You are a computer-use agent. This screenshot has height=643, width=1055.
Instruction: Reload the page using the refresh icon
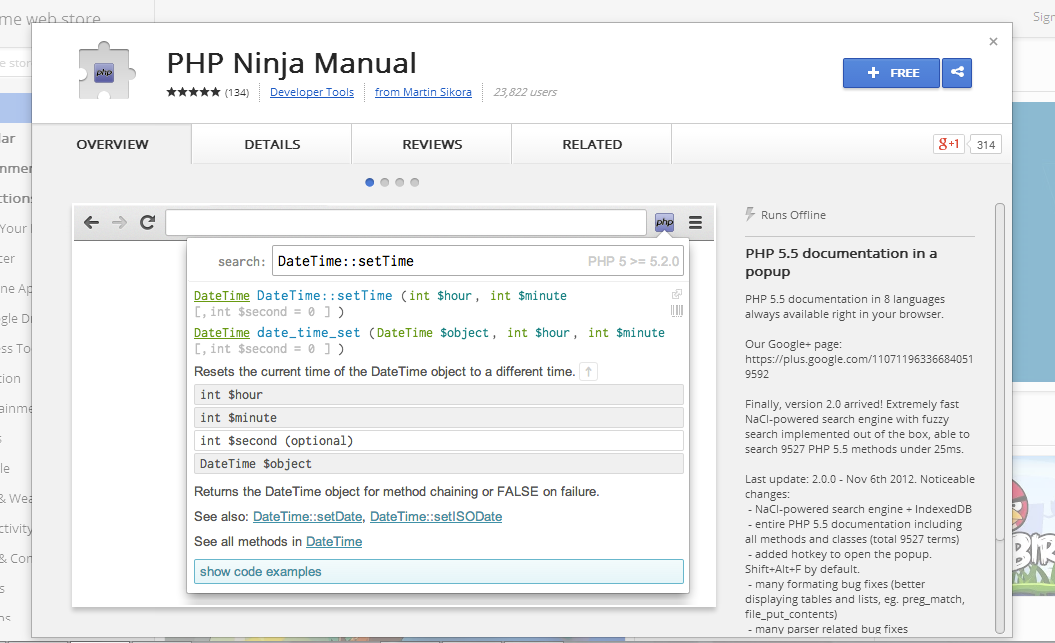pyautogui.click(x=148, y=222)
